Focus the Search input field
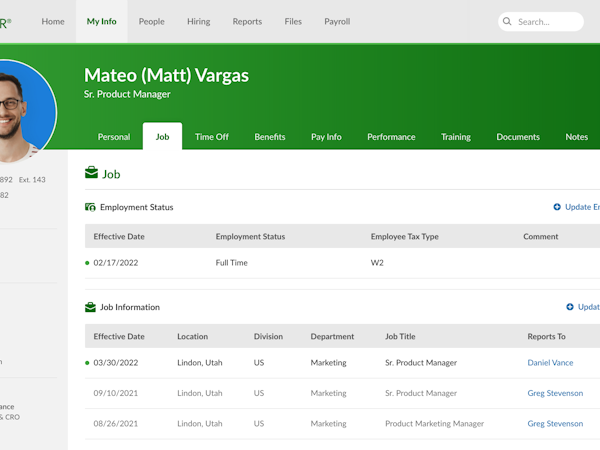Viewport: 600px width, 450px height. point(541,21)
